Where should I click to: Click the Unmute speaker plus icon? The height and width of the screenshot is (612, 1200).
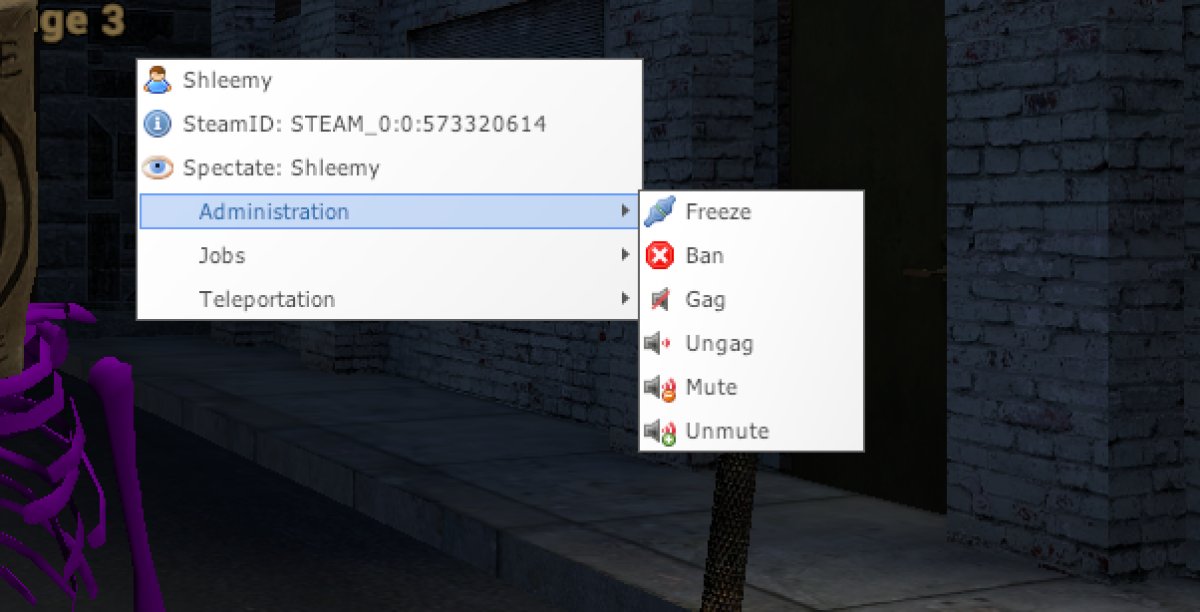pyautogui.click(x=660, y=432)
